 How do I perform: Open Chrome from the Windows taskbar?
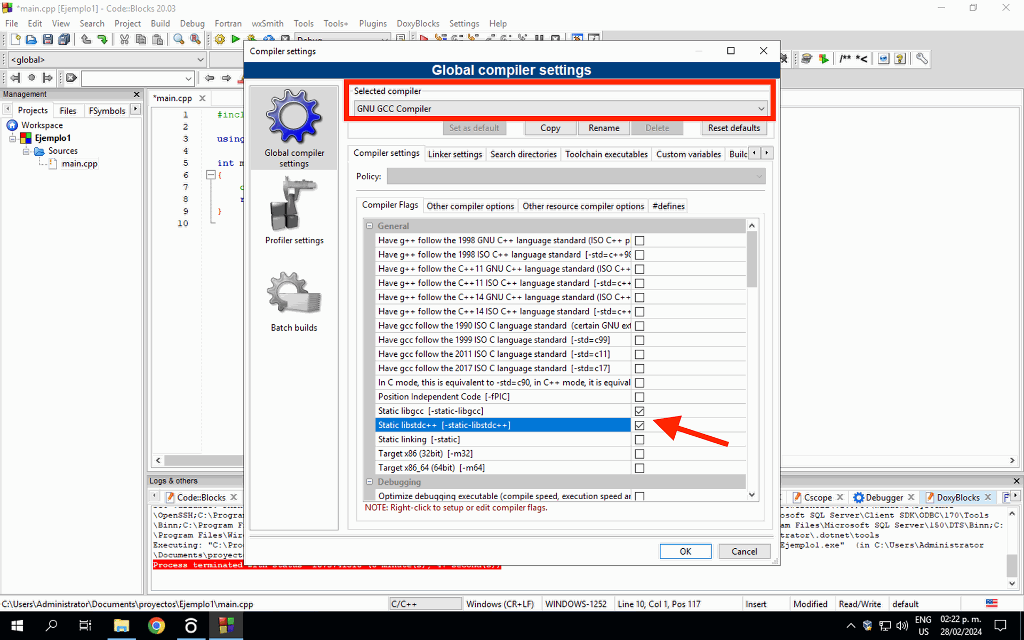[156, 626]
